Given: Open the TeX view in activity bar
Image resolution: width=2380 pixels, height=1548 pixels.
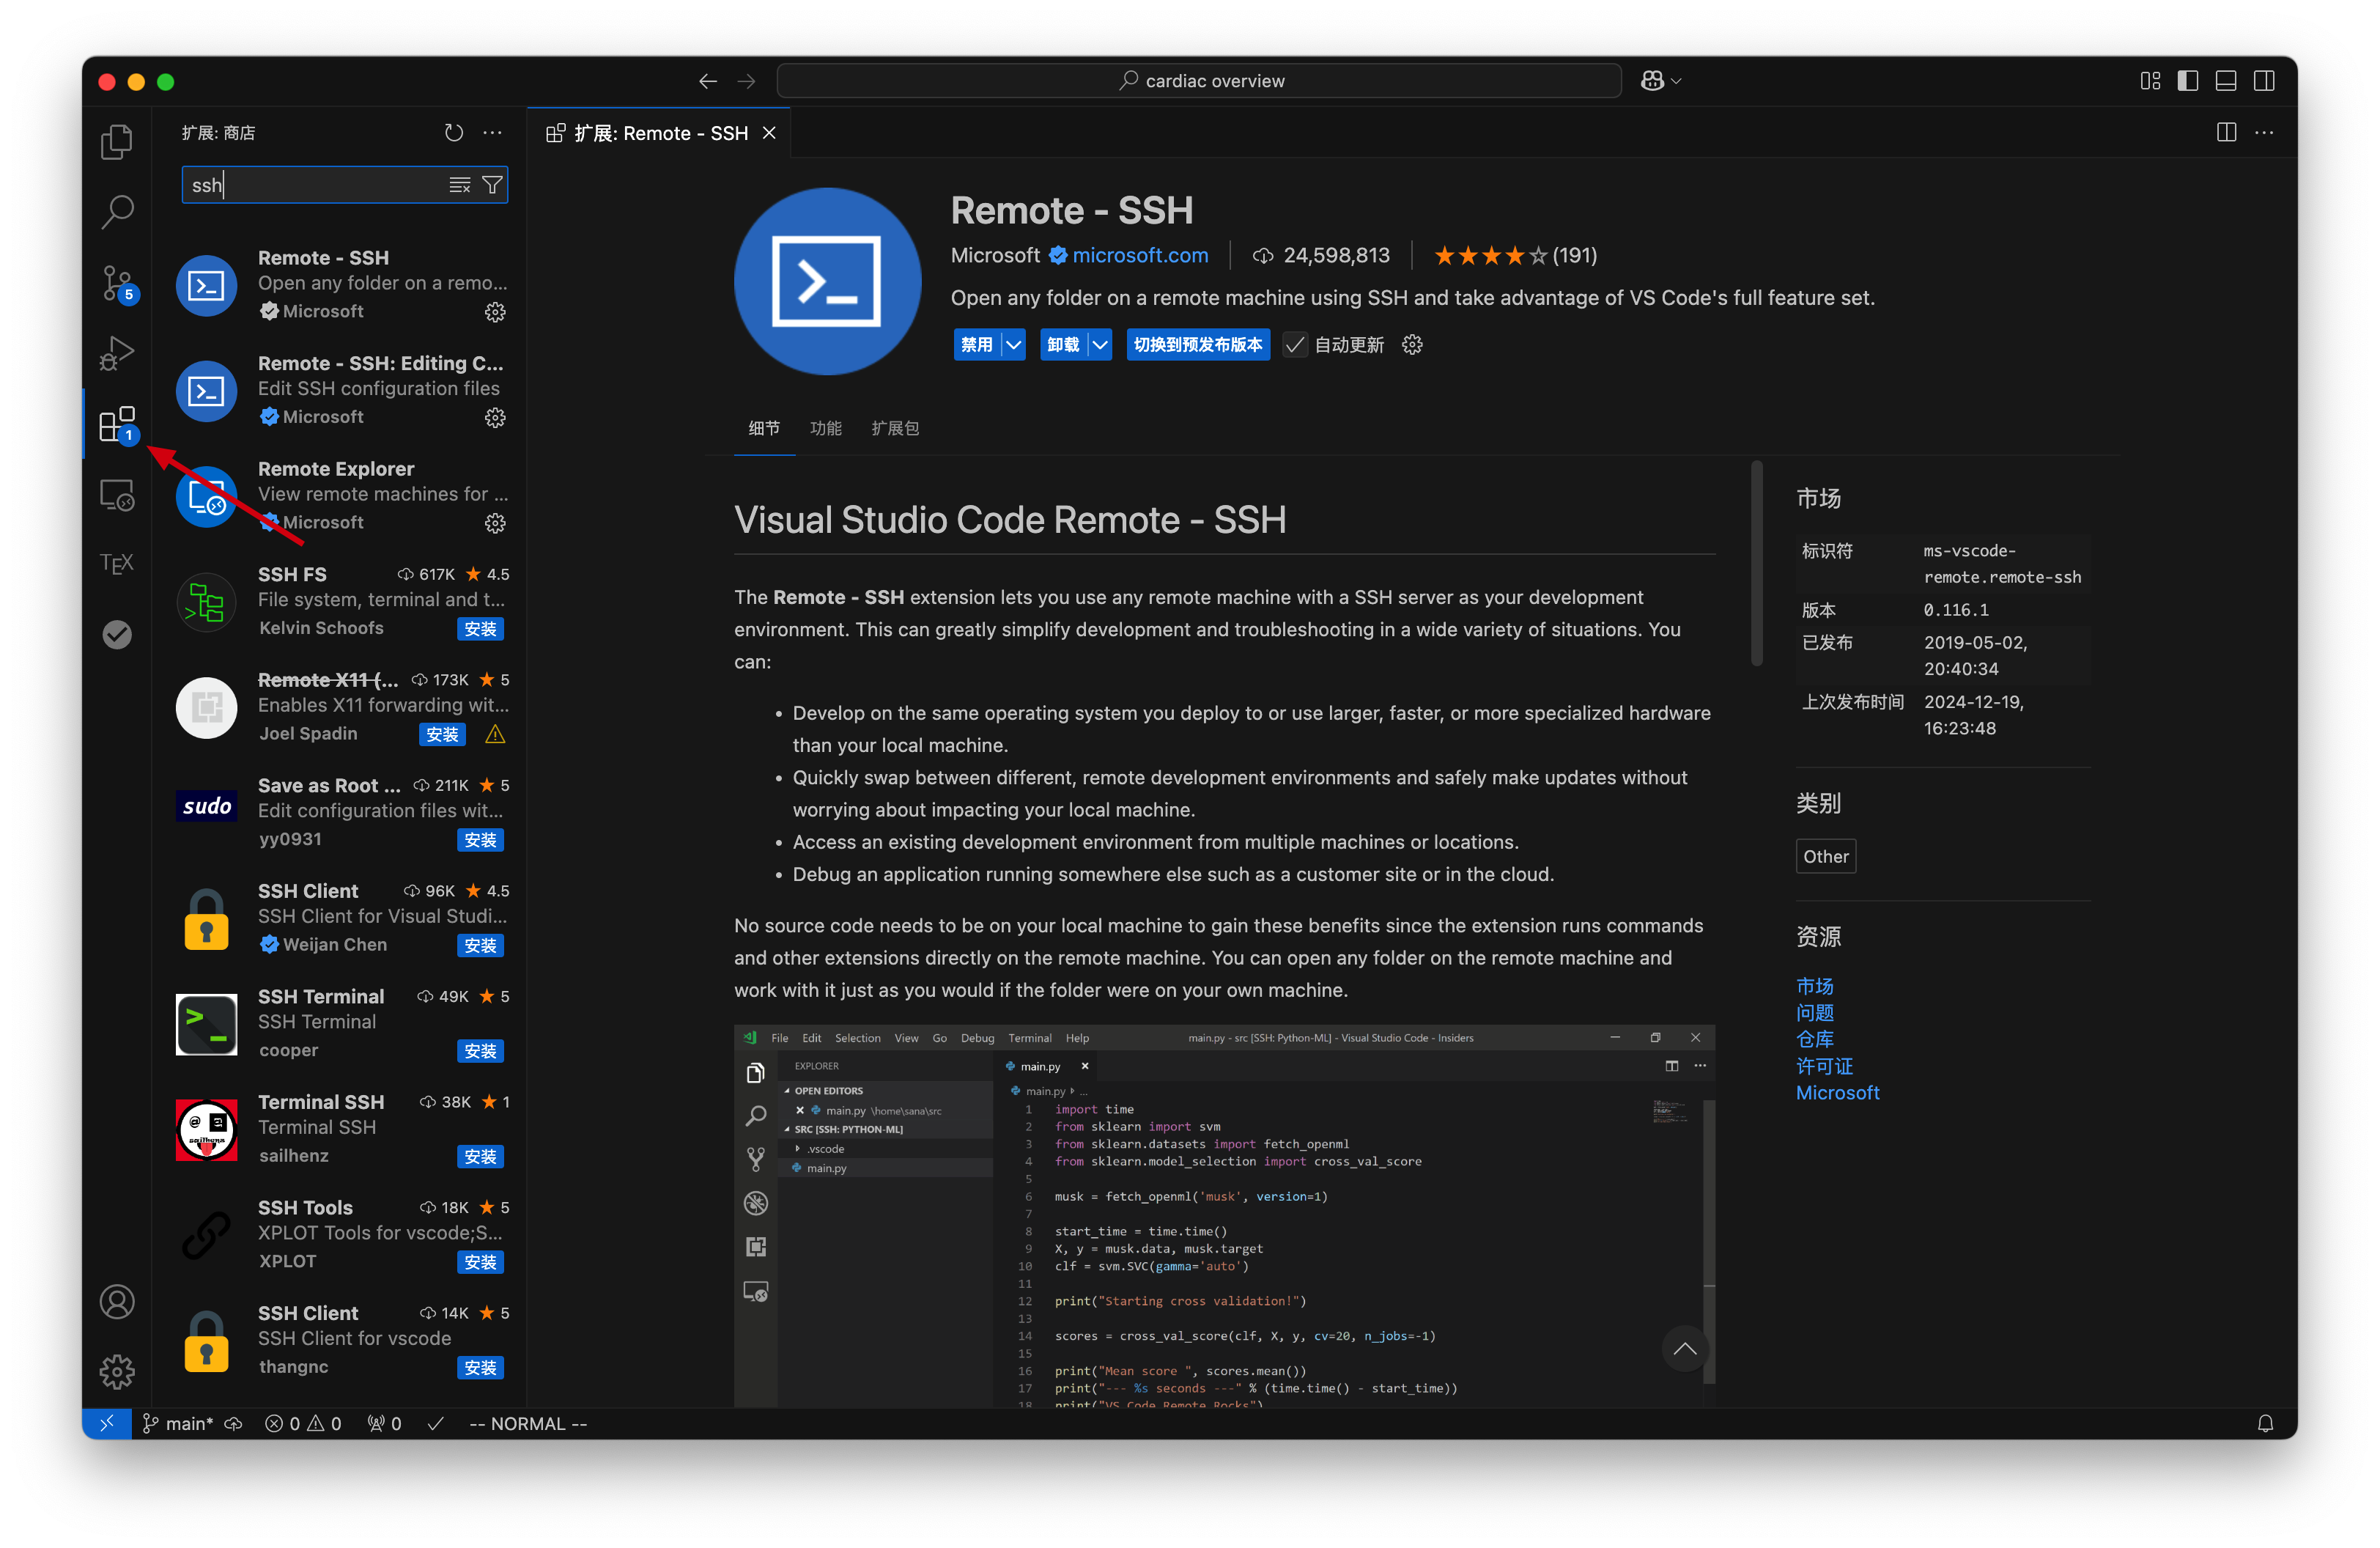Looking at the screenshot, I should [x=117, y=564].
